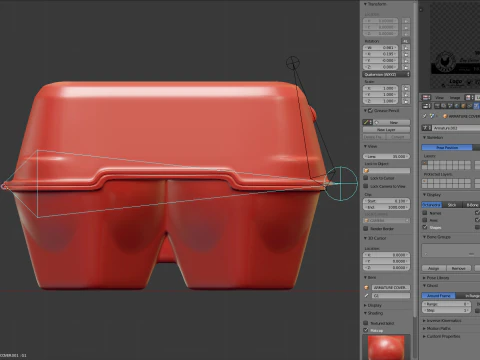
Task: Click the red matcap preview thumbnail
Action: coord(386,347)
